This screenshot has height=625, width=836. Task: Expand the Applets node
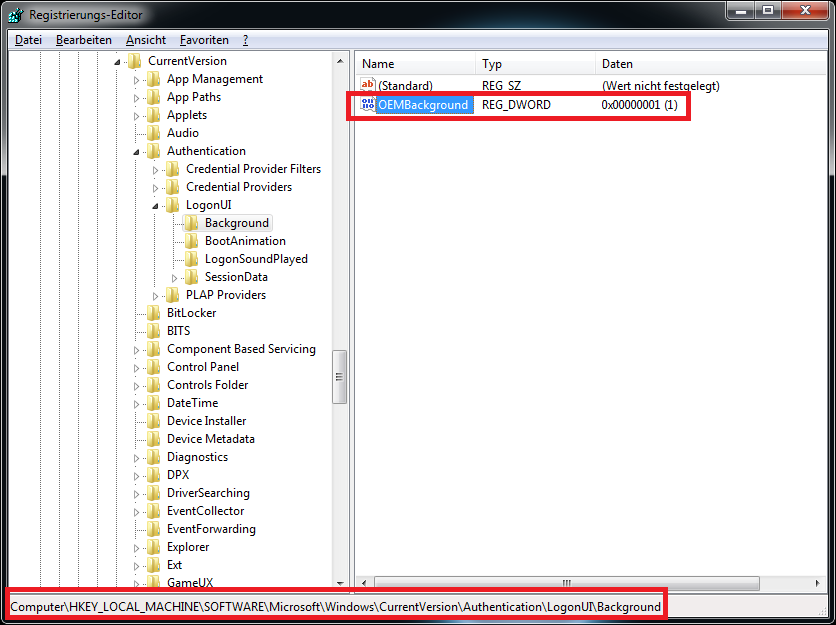136,116
